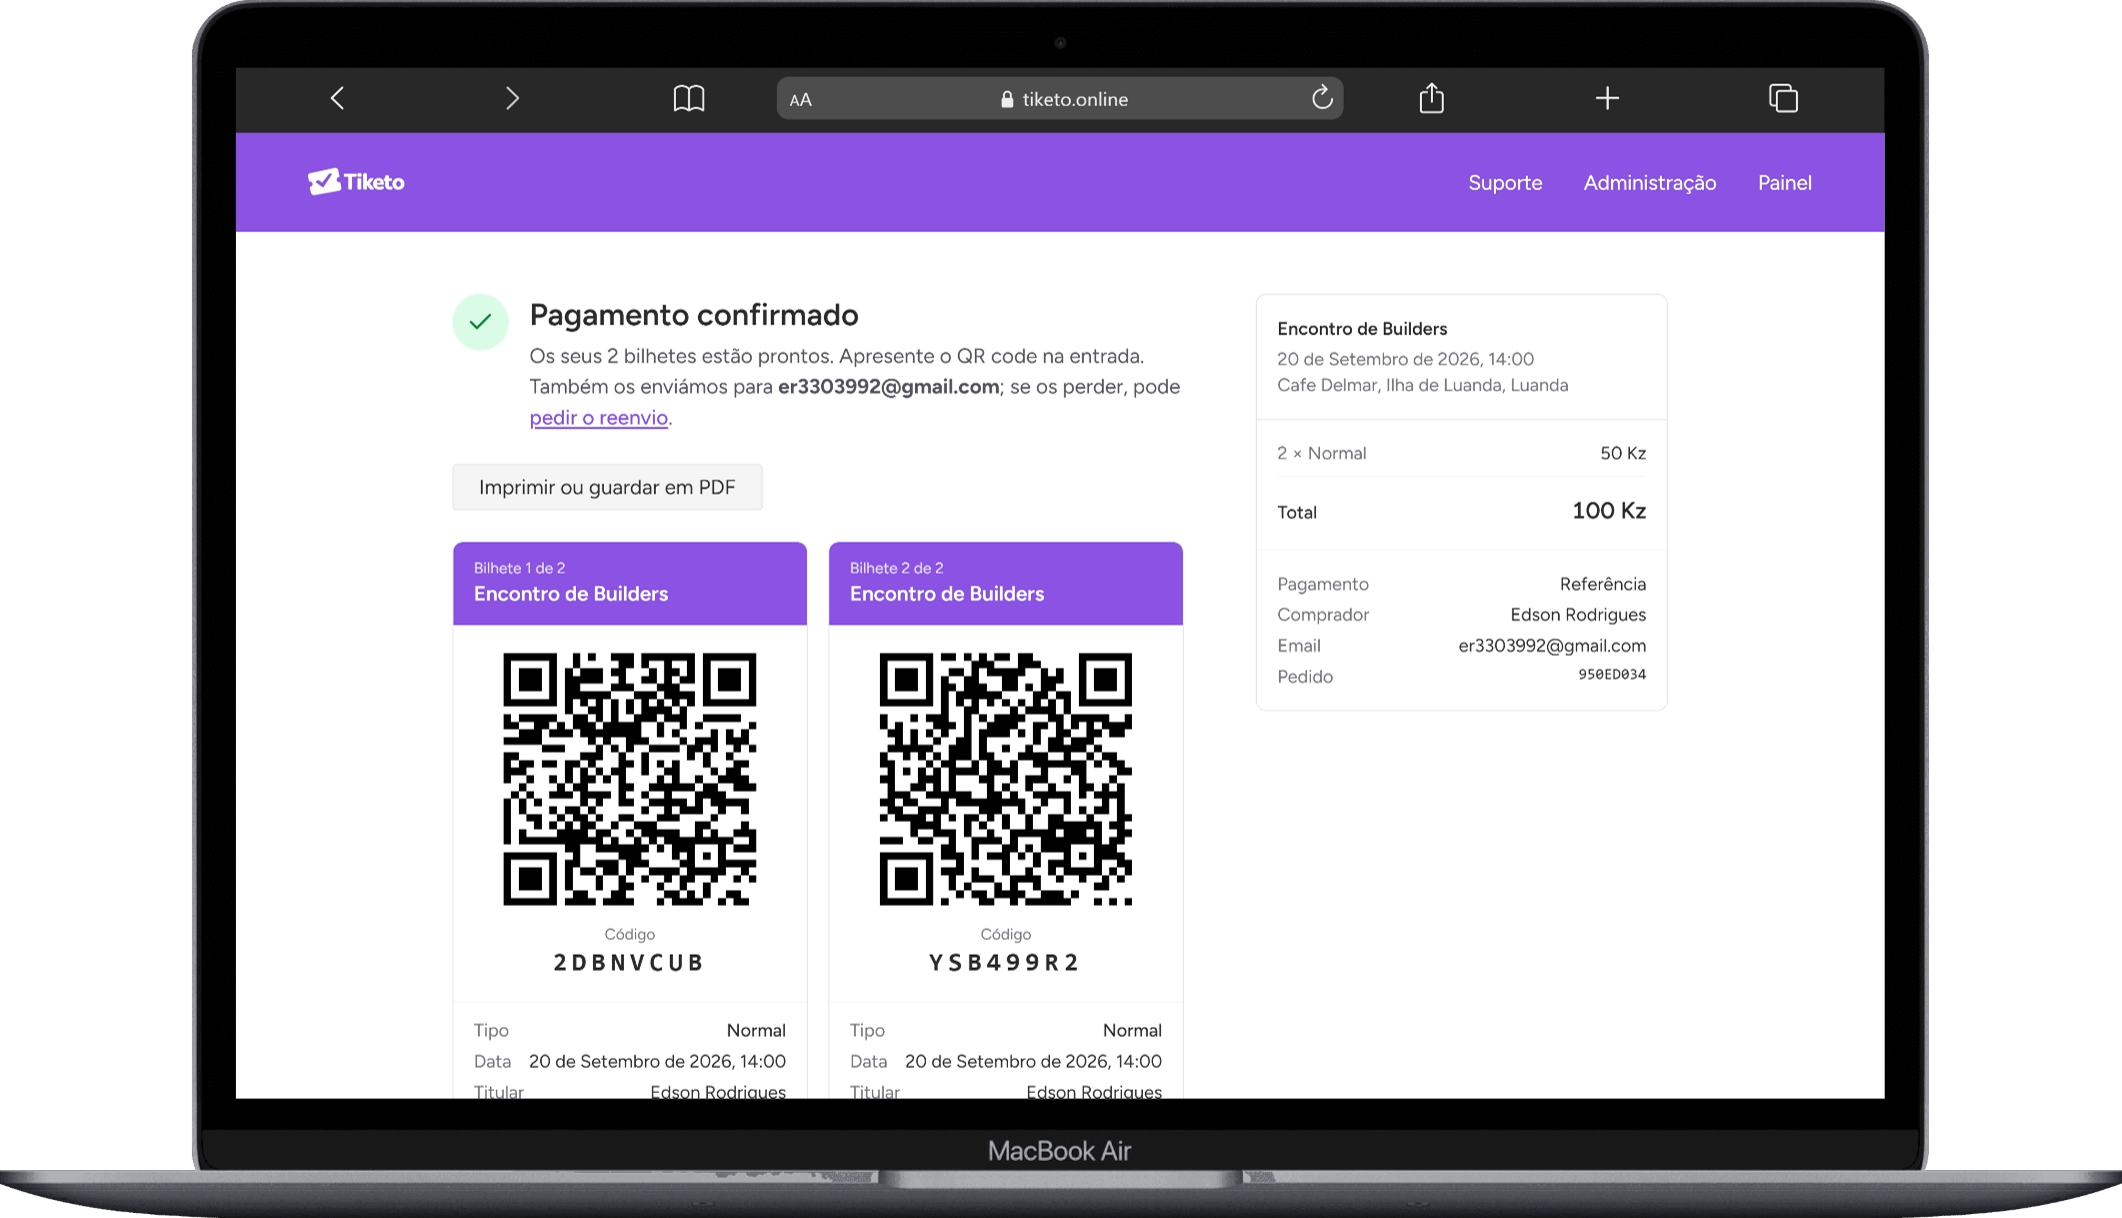This screenshot has width=2122, height=1218.
Task: Click the Bilhete 1 de 2 header
Action: pyautogui.click(x=630, y=583)
